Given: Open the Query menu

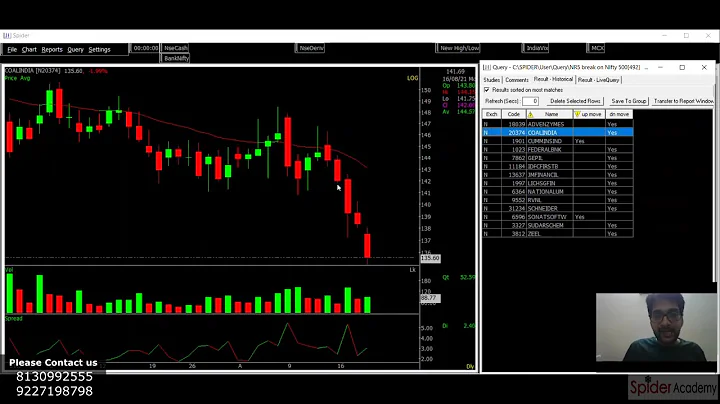Looking at the screenshot, I should tap(75, 50).
